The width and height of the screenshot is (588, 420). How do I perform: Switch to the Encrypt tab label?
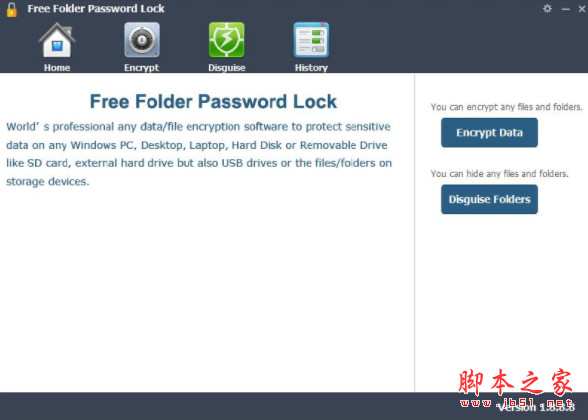pyautogui.click(x=142, y=68)
